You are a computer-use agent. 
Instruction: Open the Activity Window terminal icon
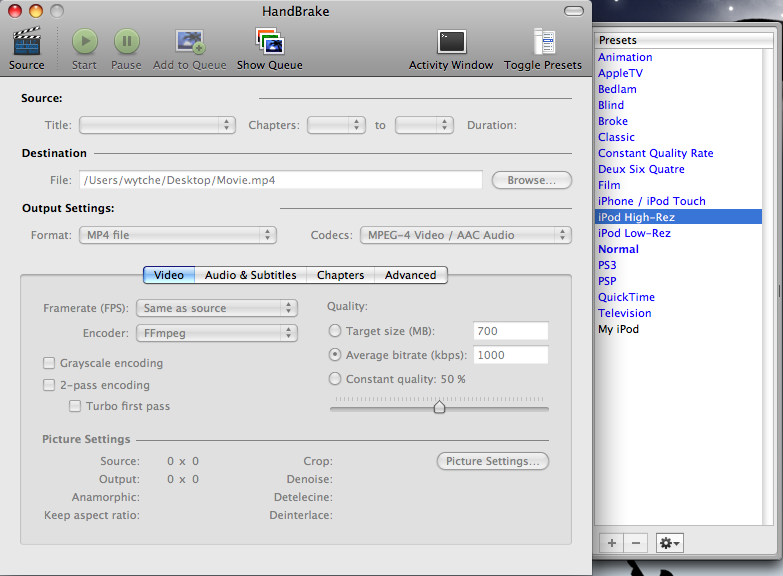[x=451, y=41]
